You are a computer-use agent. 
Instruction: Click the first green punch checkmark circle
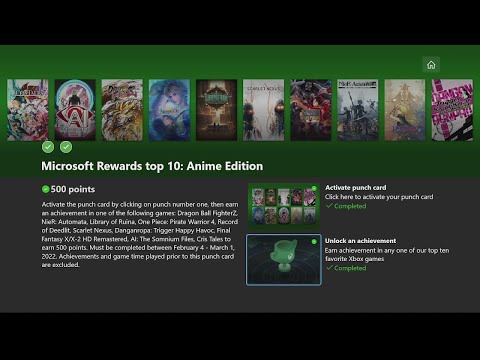click(48, 147)
